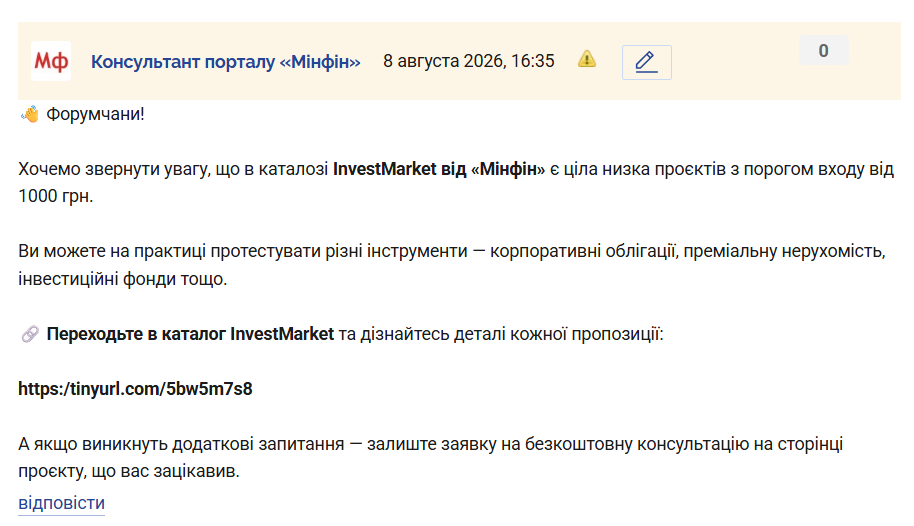
Task: Click the greeting word Форумчани!
Action: [96, 114]
